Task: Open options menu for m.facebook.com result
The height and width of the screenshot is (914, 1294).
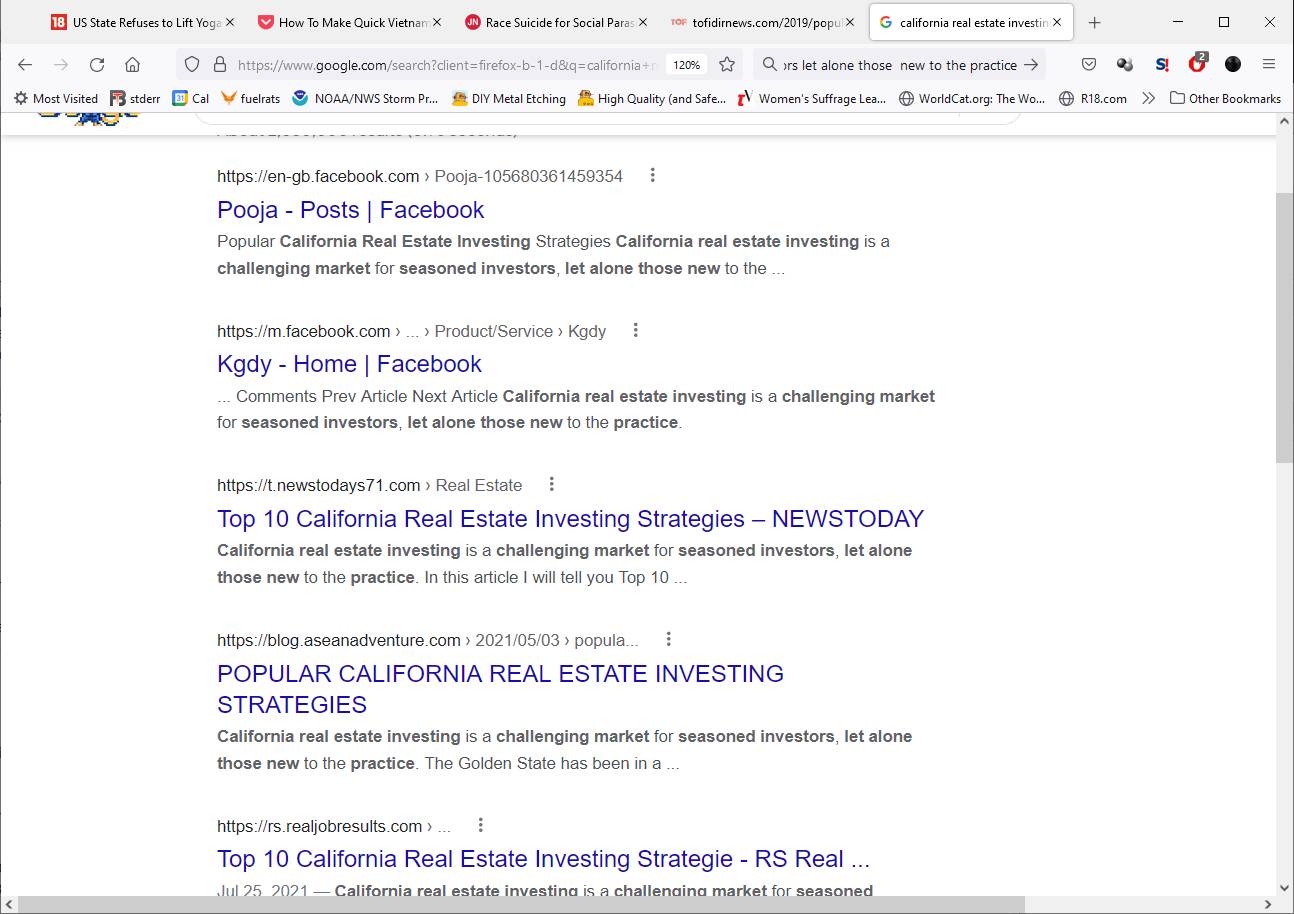Action: coord(636,330)
